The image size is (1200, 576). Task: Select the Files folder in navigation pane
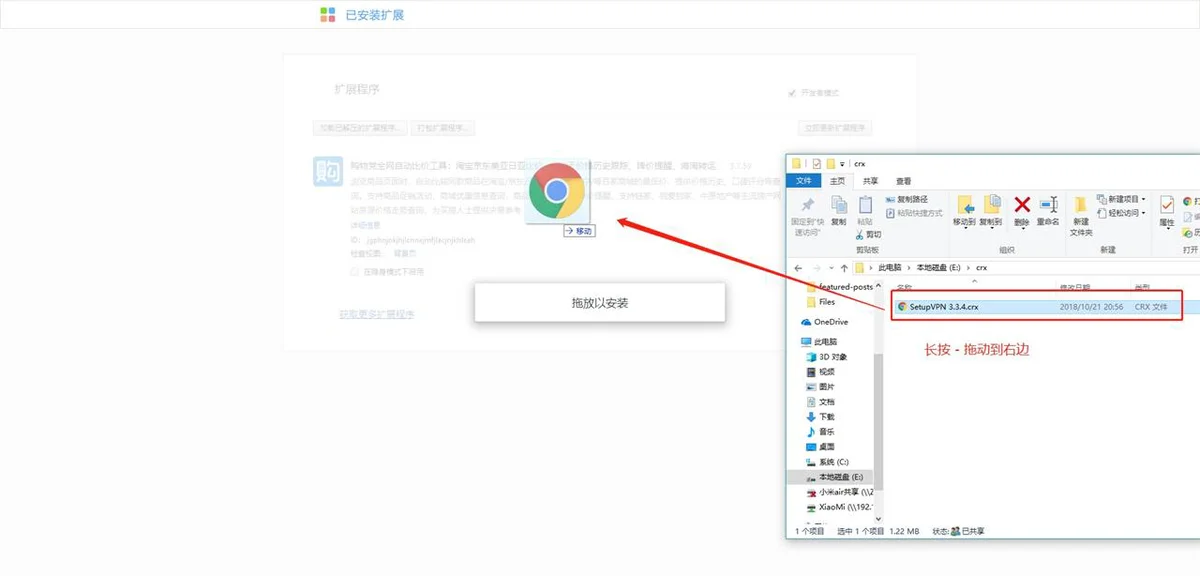tap(820, 301)
